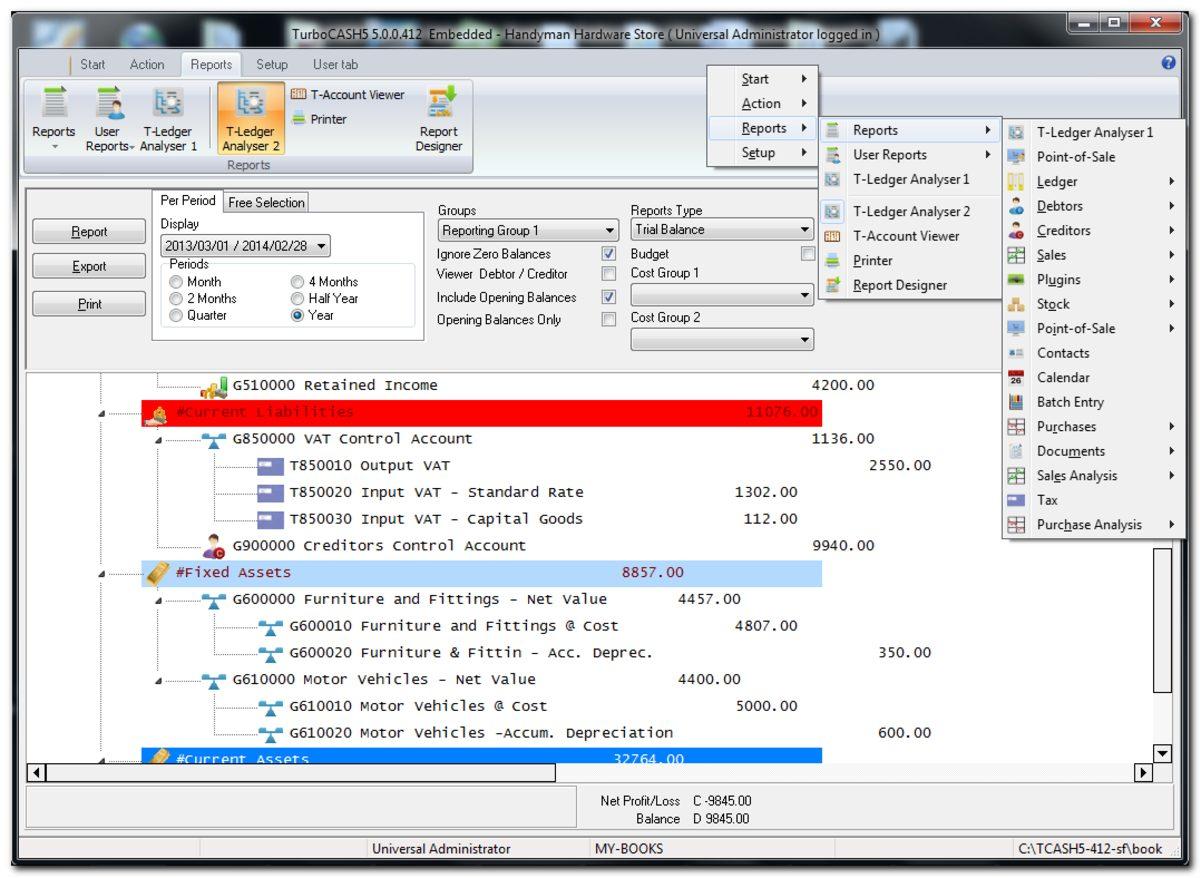Open Calendar from the Reports submenu
The width and height of the screenshot is (1200, 878).
[x=1062, y=378]
